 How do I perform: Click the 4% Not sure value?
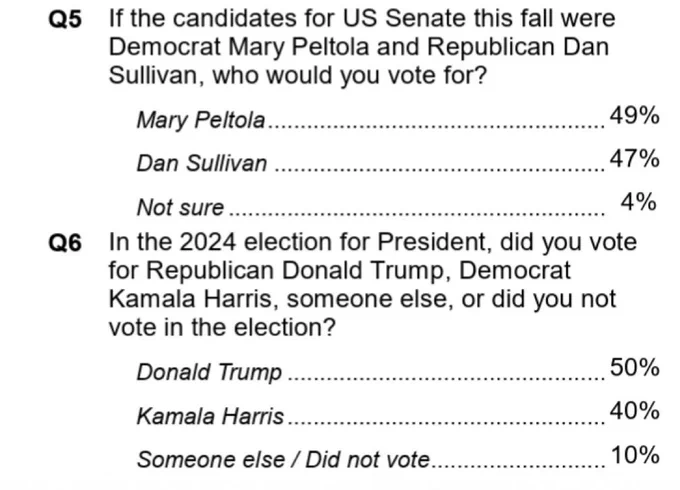(638, 202)
